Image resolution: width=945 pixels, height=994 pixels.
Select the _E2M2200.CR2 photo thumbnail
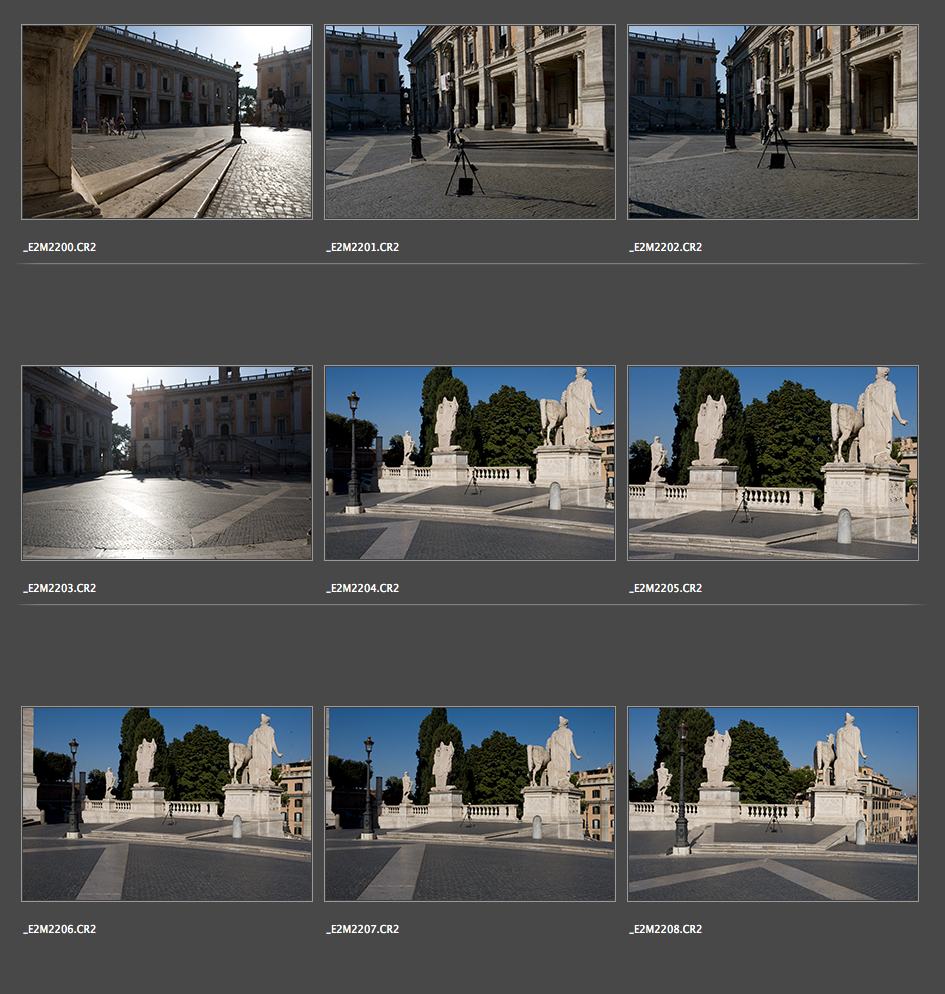tap(166, 122)
